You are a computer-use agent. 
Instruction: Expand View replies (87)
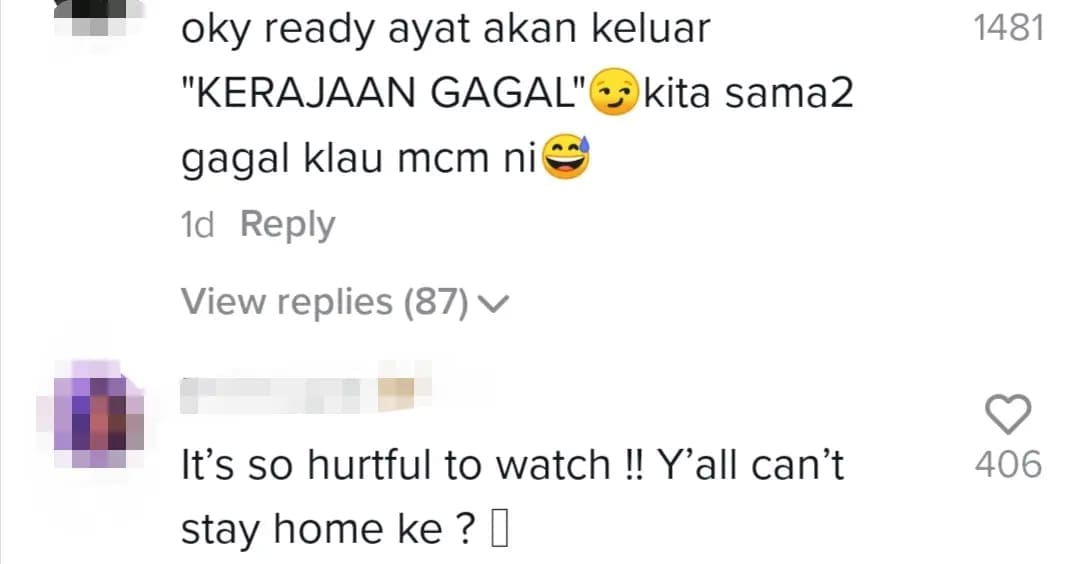click(344, 302)
